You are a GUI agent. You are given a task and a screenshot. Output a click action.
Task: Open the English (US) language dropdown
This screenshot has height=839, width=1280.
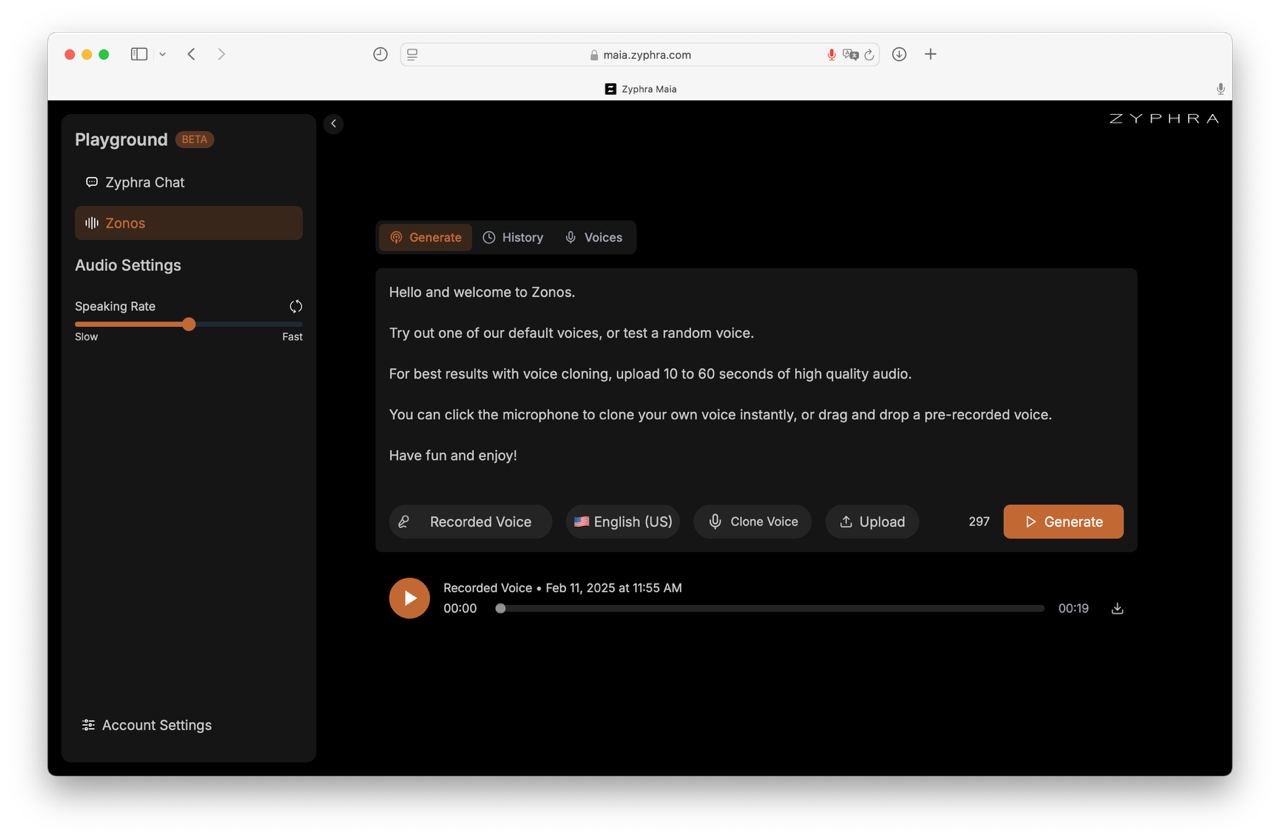623,522
